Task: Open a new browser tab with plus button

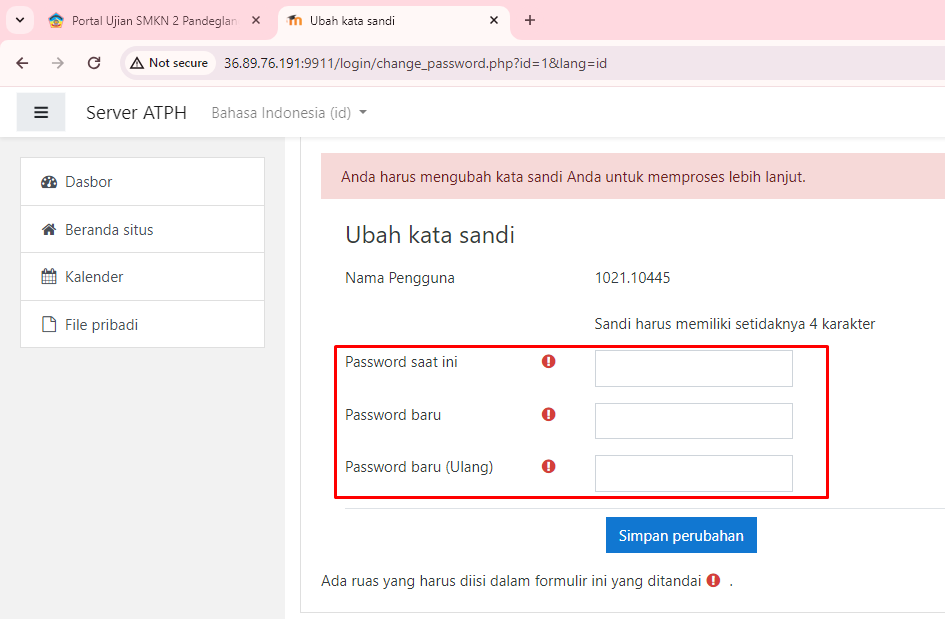Action: point(530,20)
